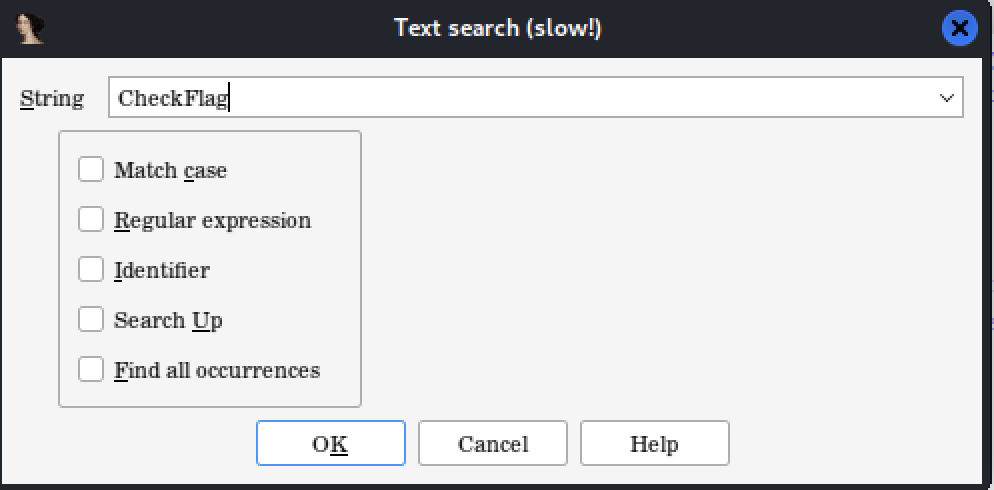
Task: Click the "Regular expression" label text
Action: [x=213, y=221]
